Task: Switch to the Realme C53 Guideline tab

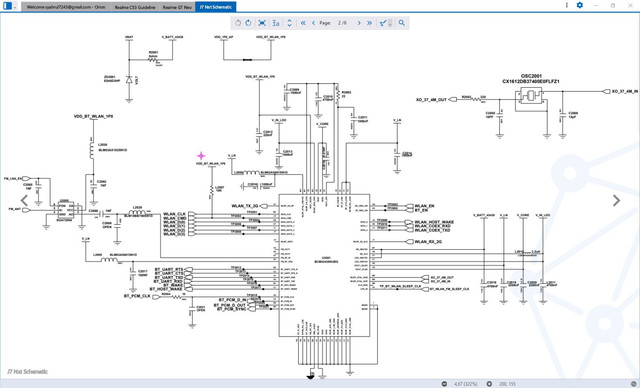Action: tap(135, 7)
